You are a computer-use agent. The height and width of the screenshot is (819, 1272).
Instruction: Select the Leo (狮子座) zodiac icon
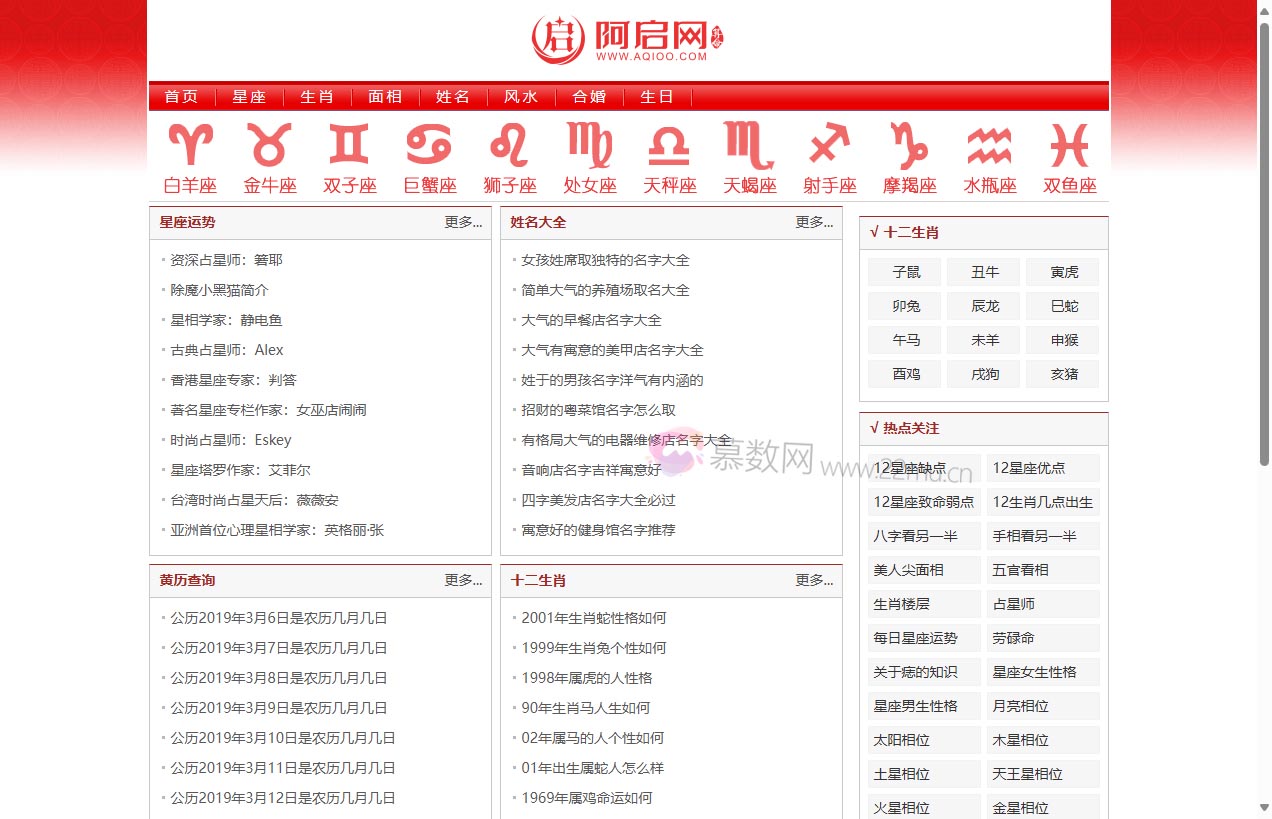point(509,146)
